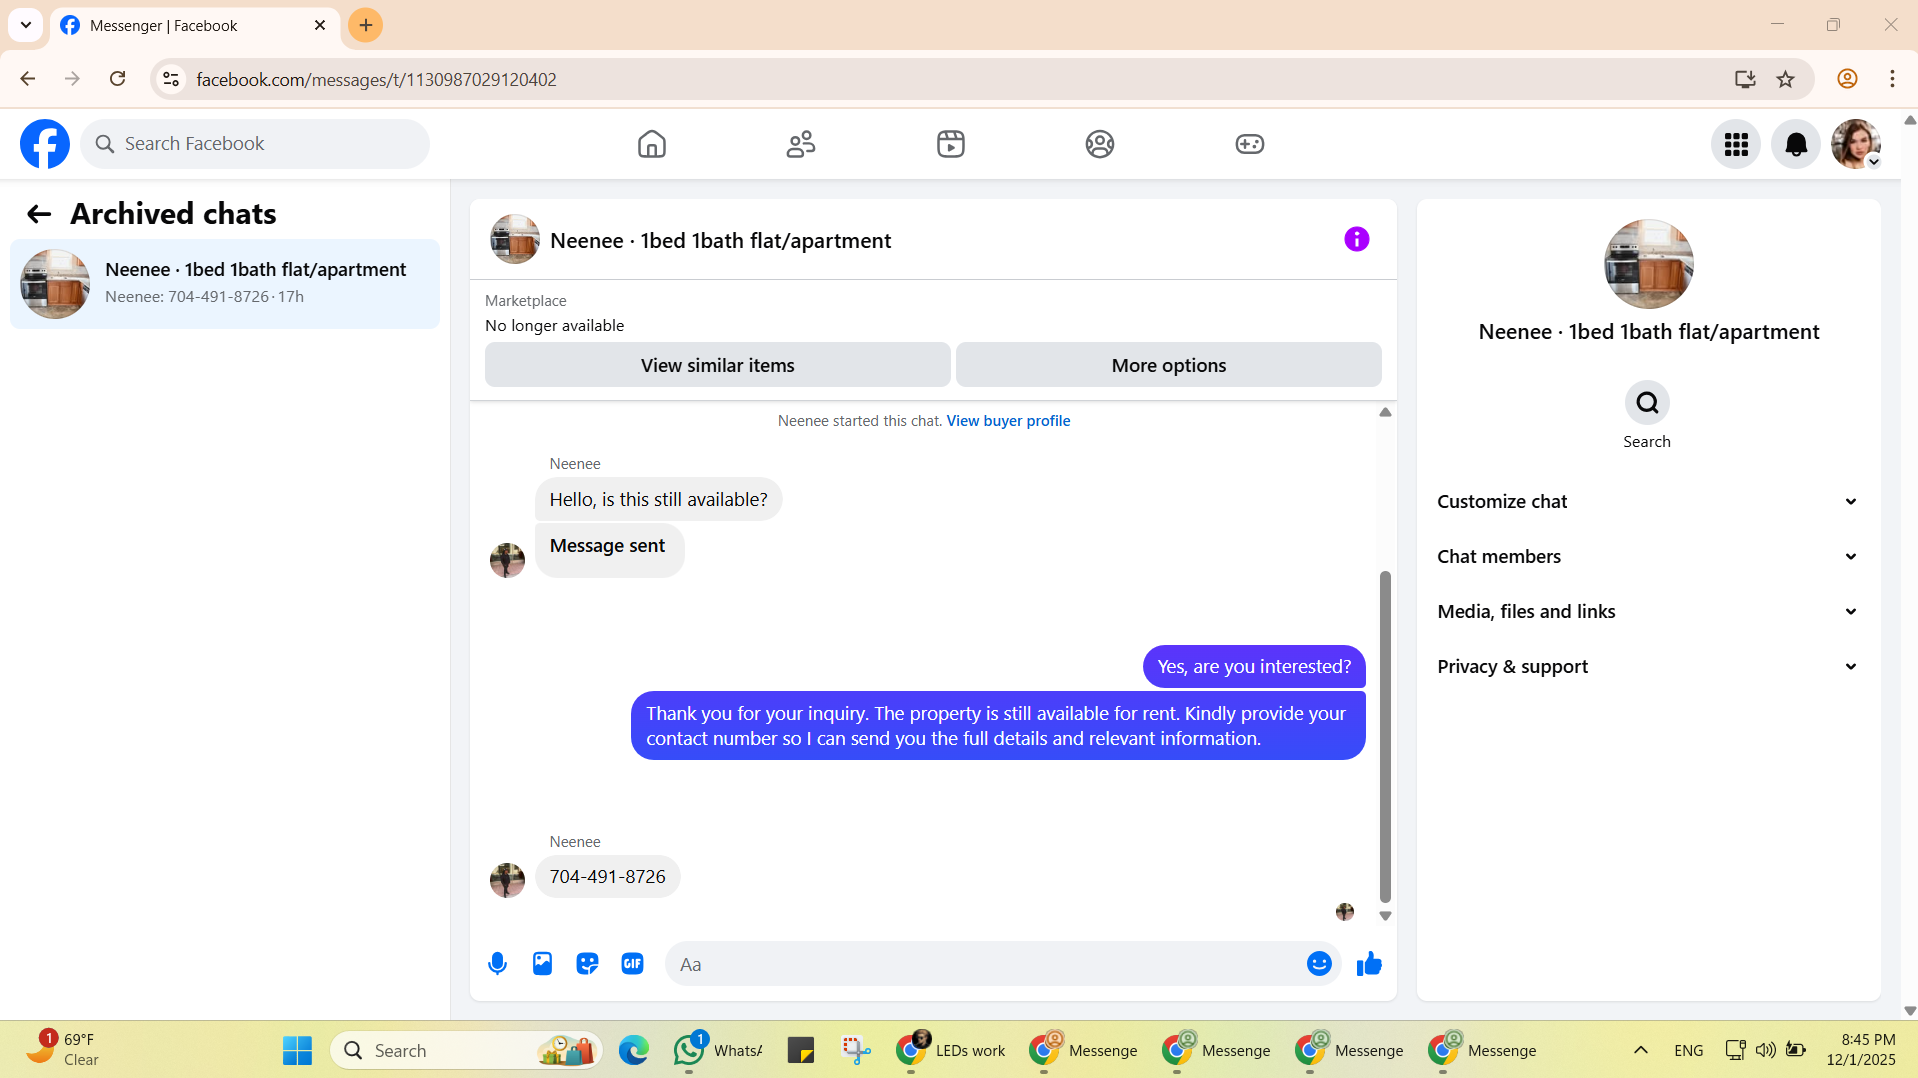
Task: Select the 'Yes, are you interested?' message
Action: tap(1254, 667)
